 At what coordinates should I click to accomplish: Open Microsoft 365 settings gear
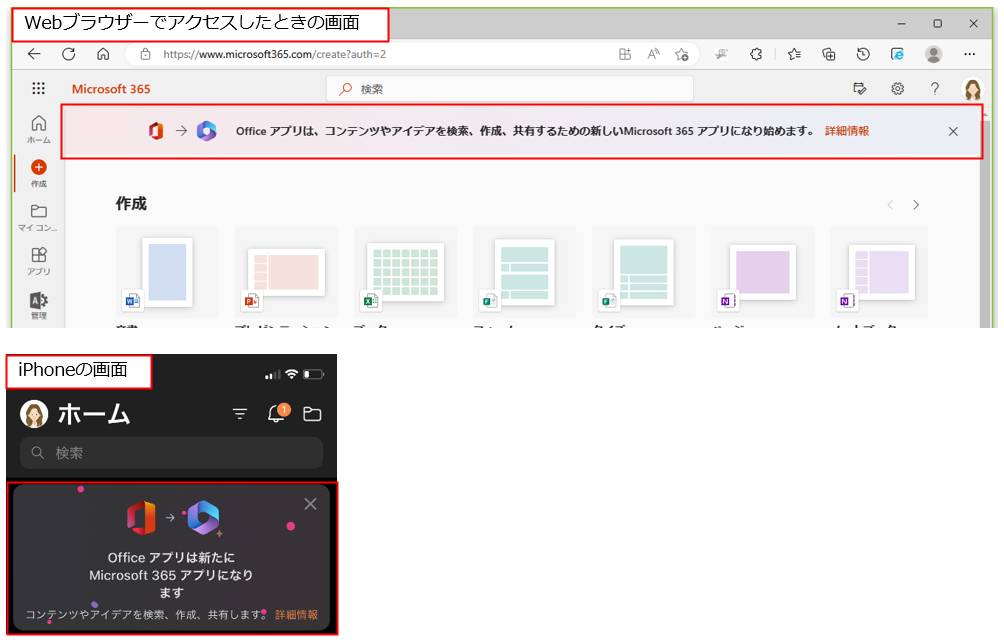tap(898, 88)
